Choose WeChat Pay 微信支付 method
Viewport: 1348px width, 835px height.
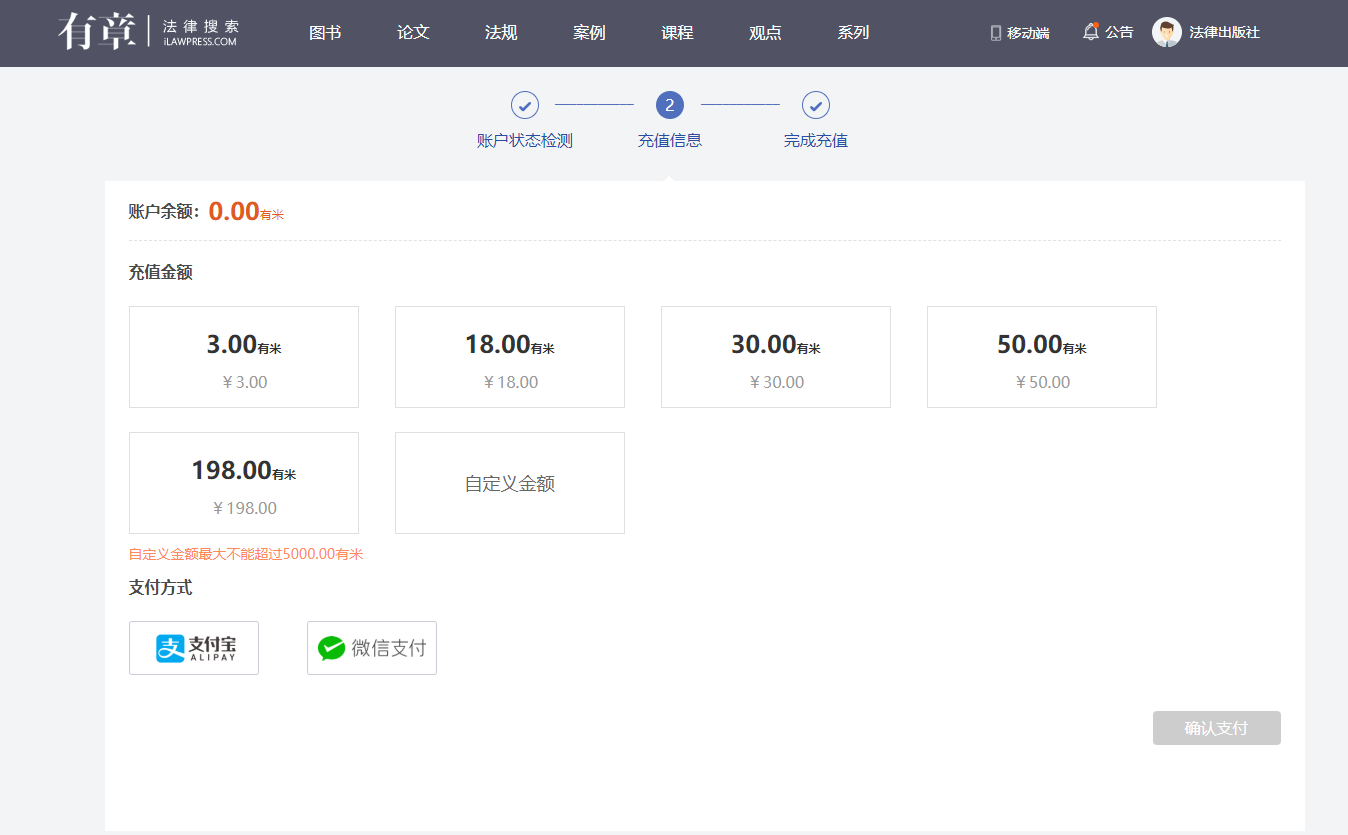372,648
